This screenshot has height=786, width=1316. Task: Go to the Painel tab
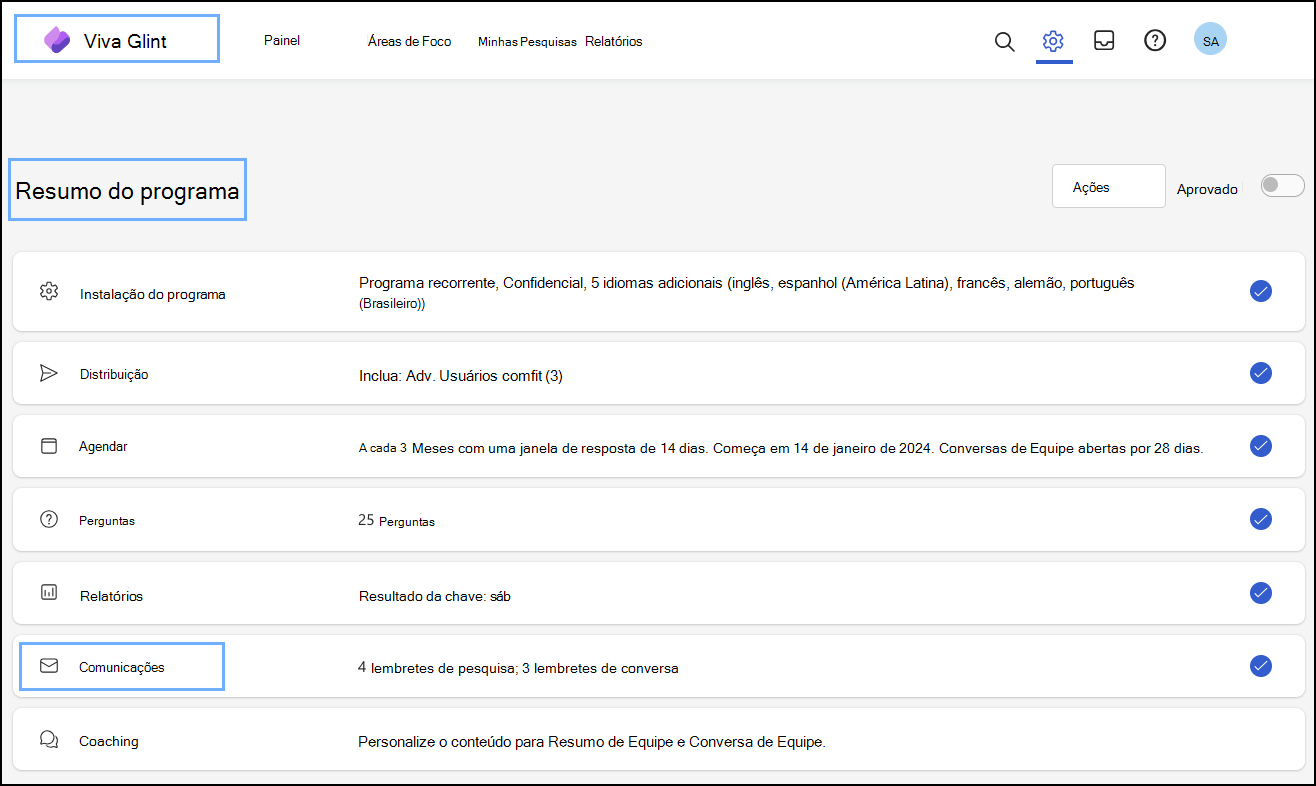[282, 41]
